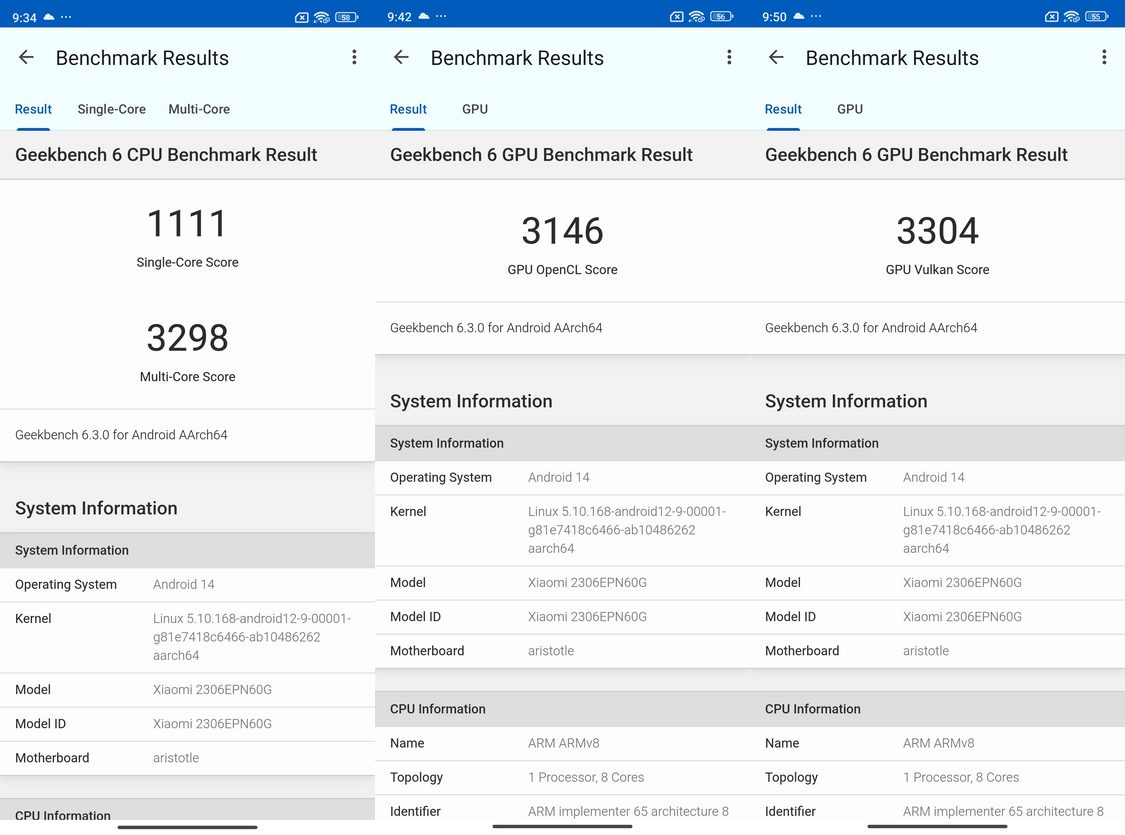The image size is (1125, 835).
Task: Tap GPU OpenCL Score label
Action: [562, 270]
